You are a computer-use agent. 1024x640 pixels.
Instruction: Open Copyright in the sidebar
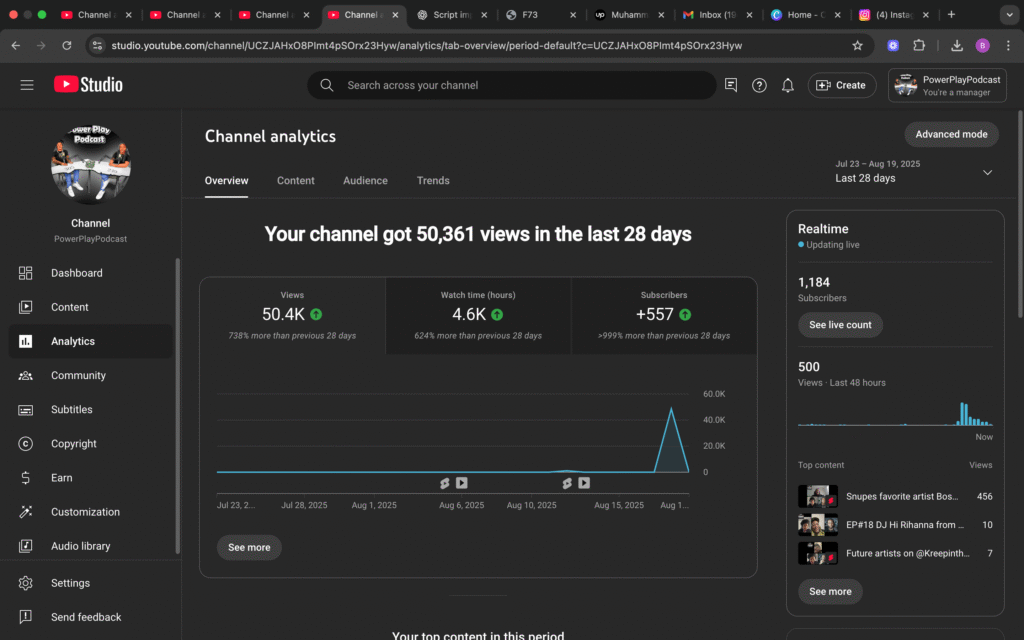[x=73, y=444]
